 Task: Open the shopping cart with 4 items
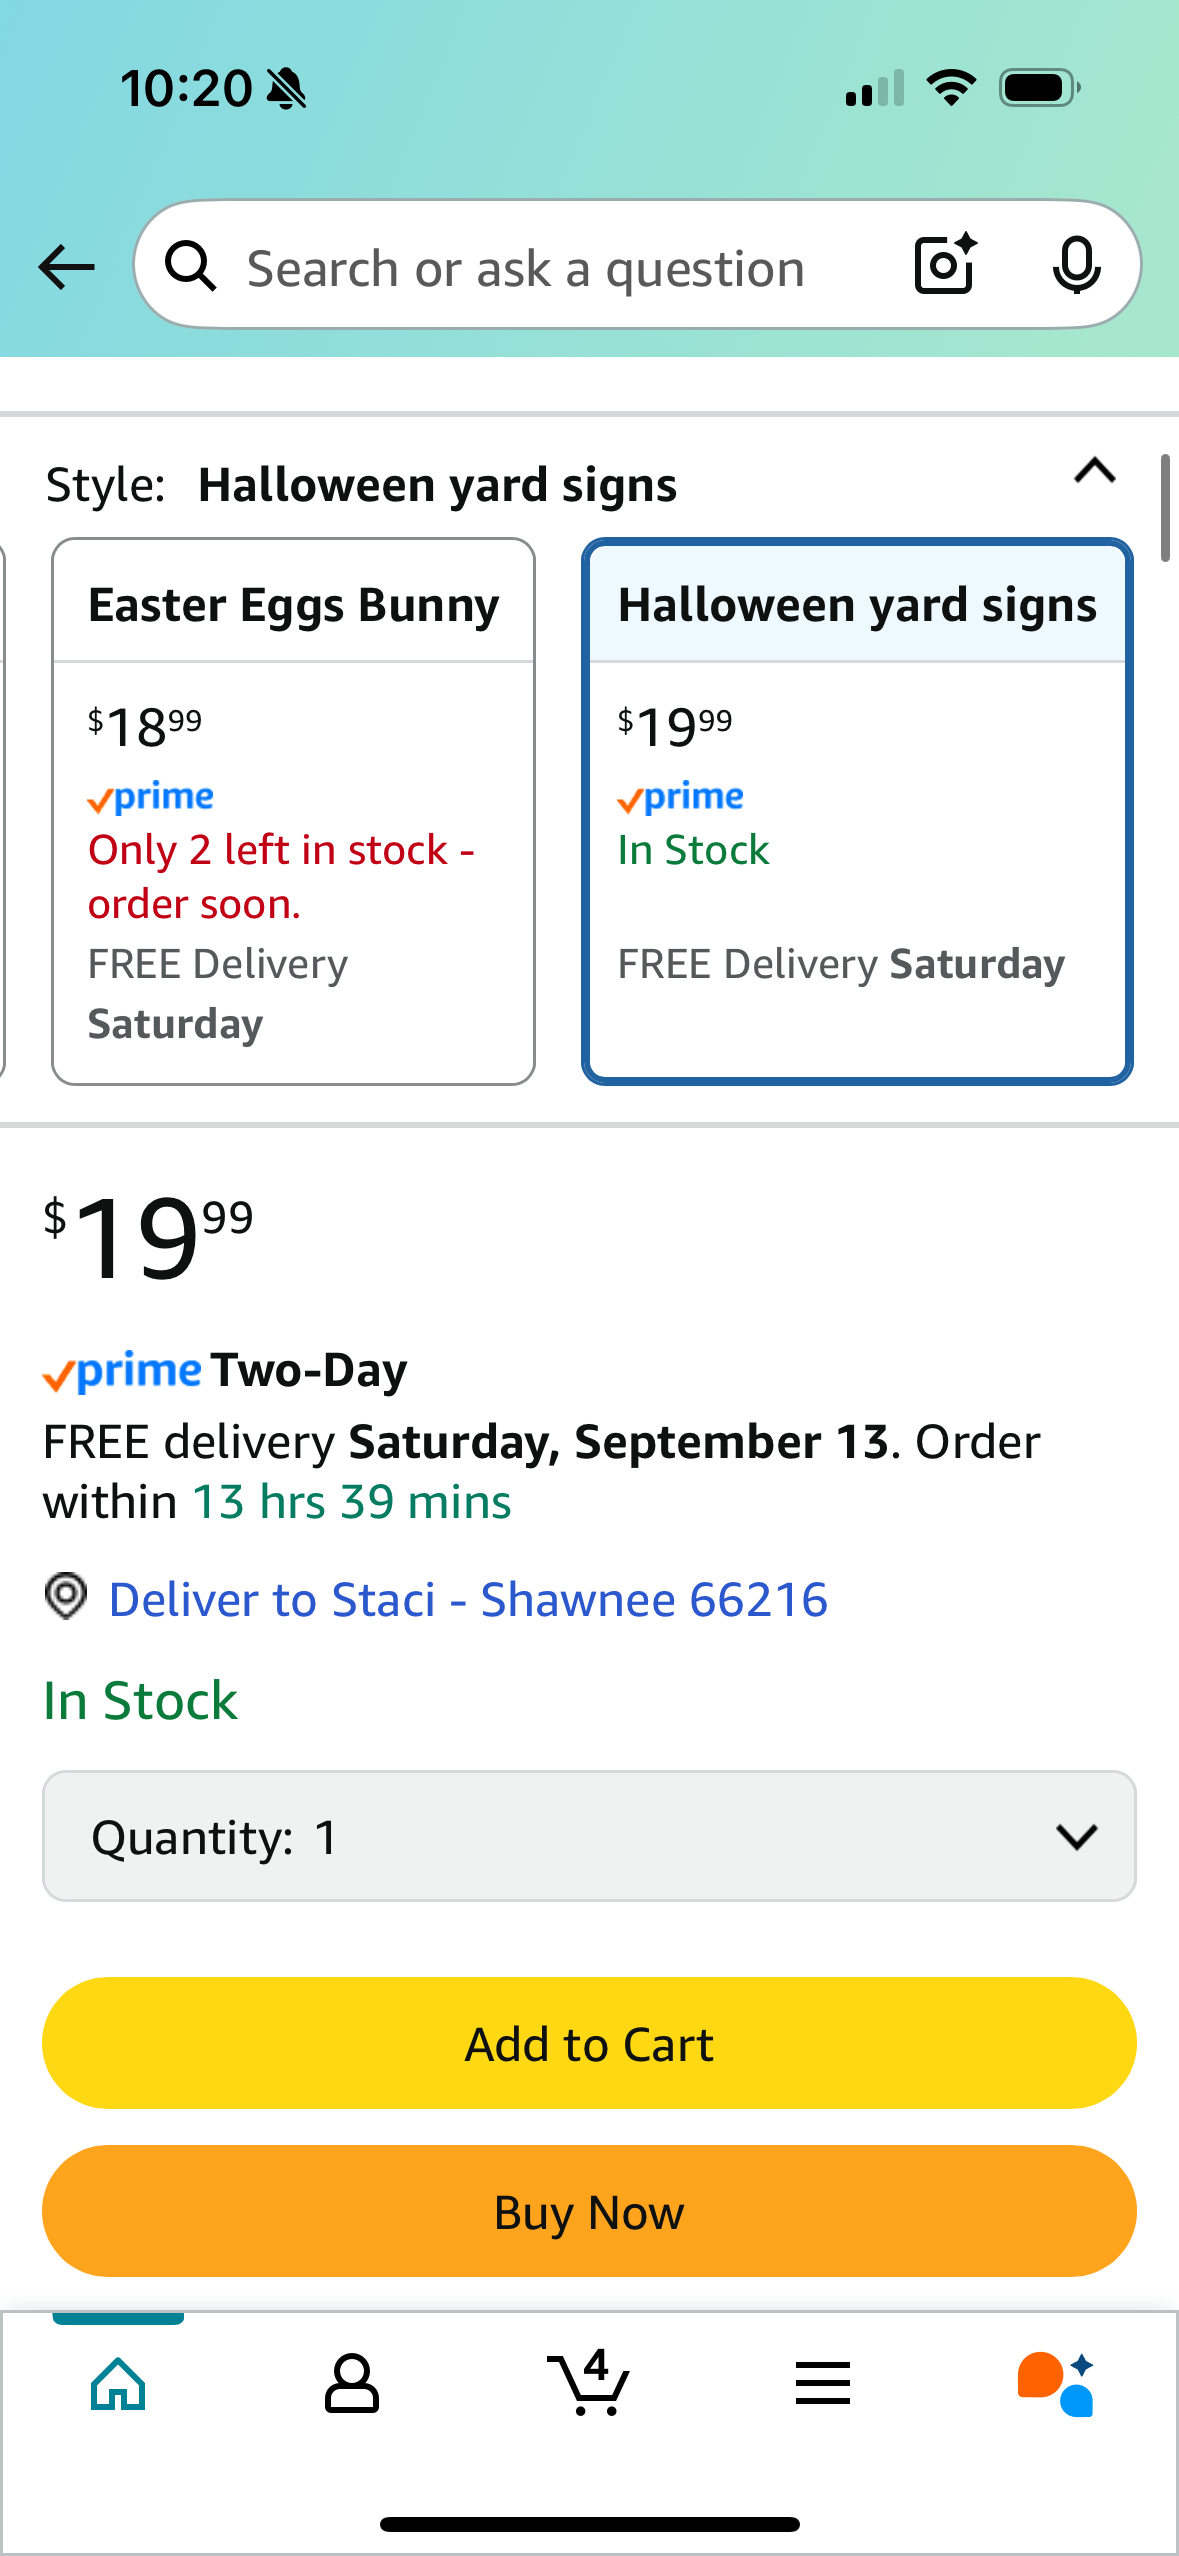(x=588, y=2382)
